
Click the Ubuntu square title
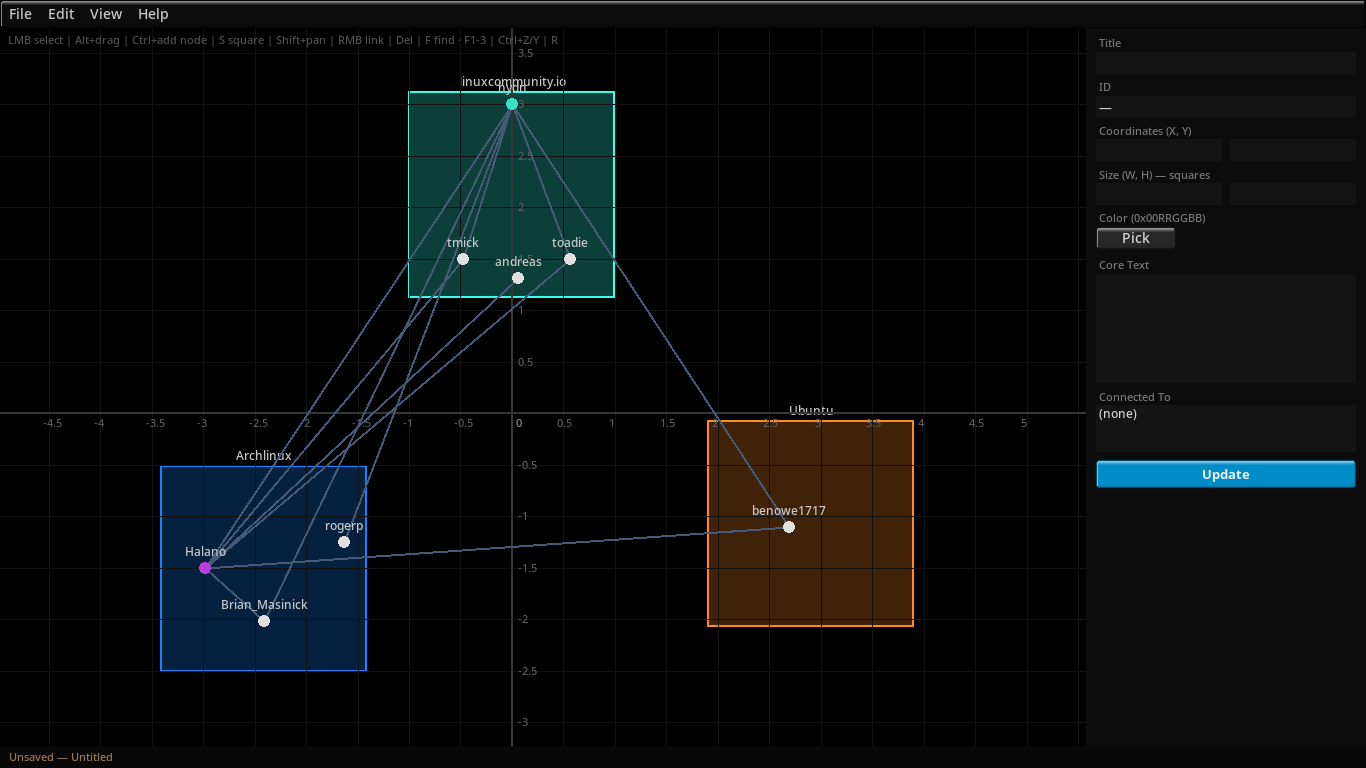pyautogui.click(x=811, y=411)
